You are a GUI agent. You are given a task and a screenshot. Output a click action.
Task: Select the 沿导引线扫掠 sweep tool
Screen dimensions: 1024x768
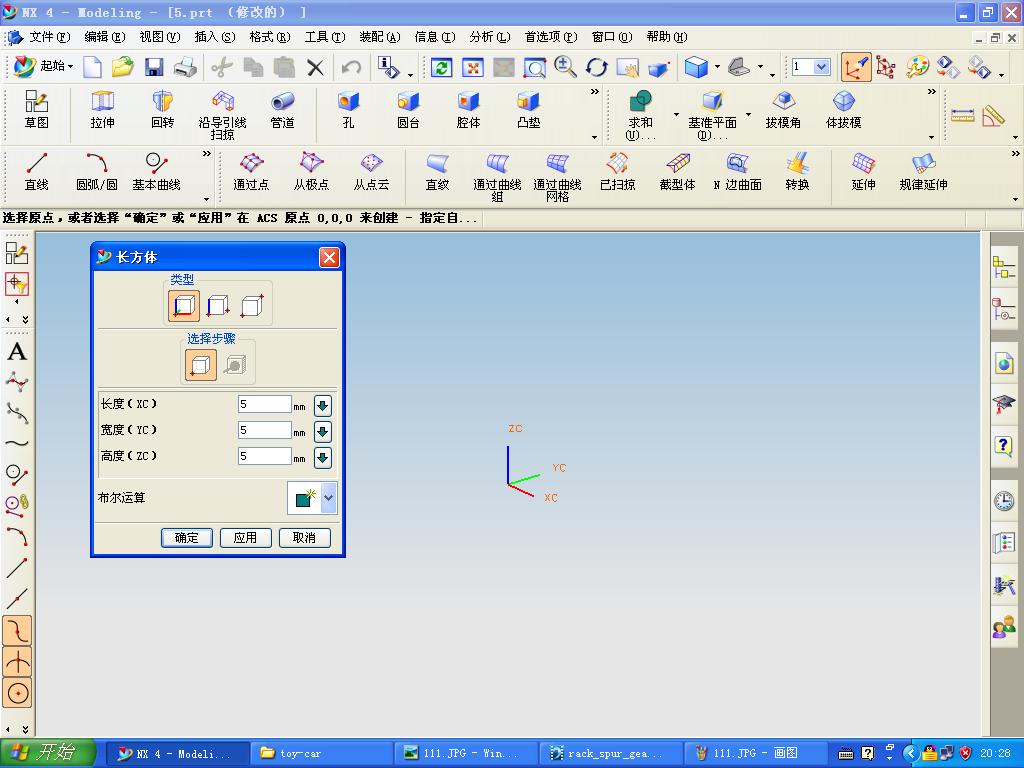(222, 116)
